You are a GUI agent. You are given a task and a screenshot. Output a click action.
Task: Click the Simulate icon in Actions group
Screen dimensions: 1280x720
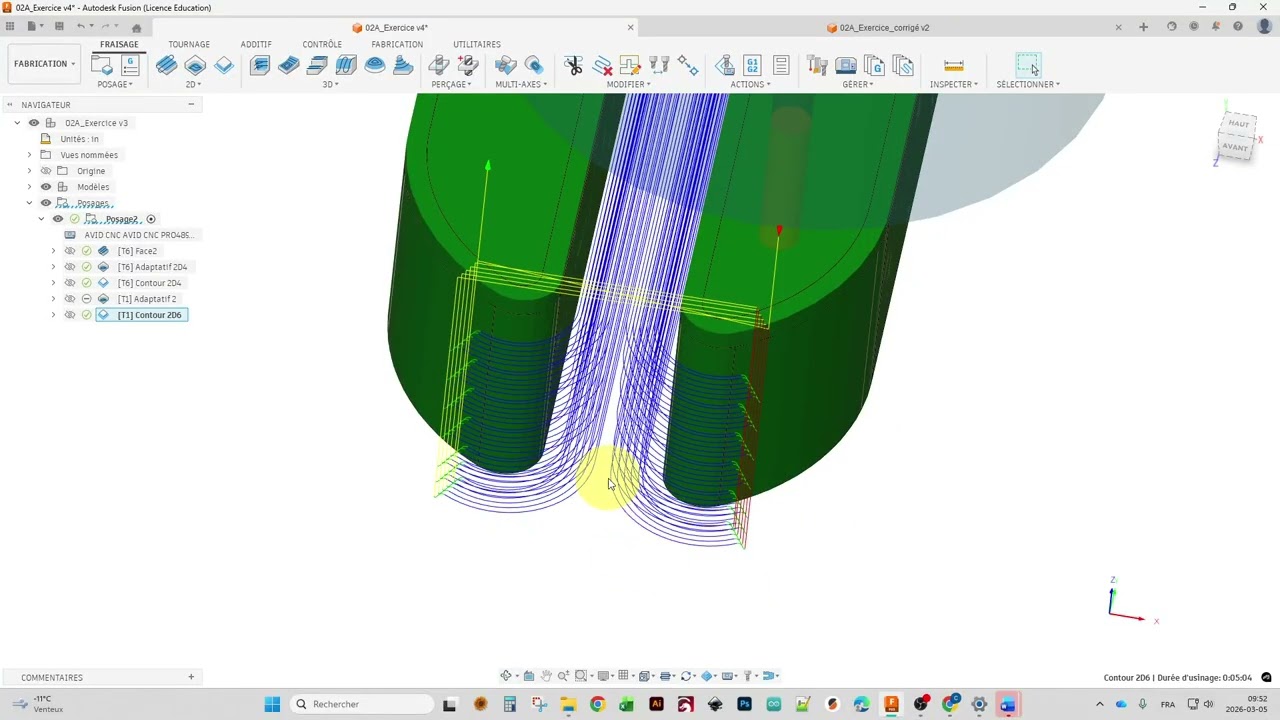(724, 65)
